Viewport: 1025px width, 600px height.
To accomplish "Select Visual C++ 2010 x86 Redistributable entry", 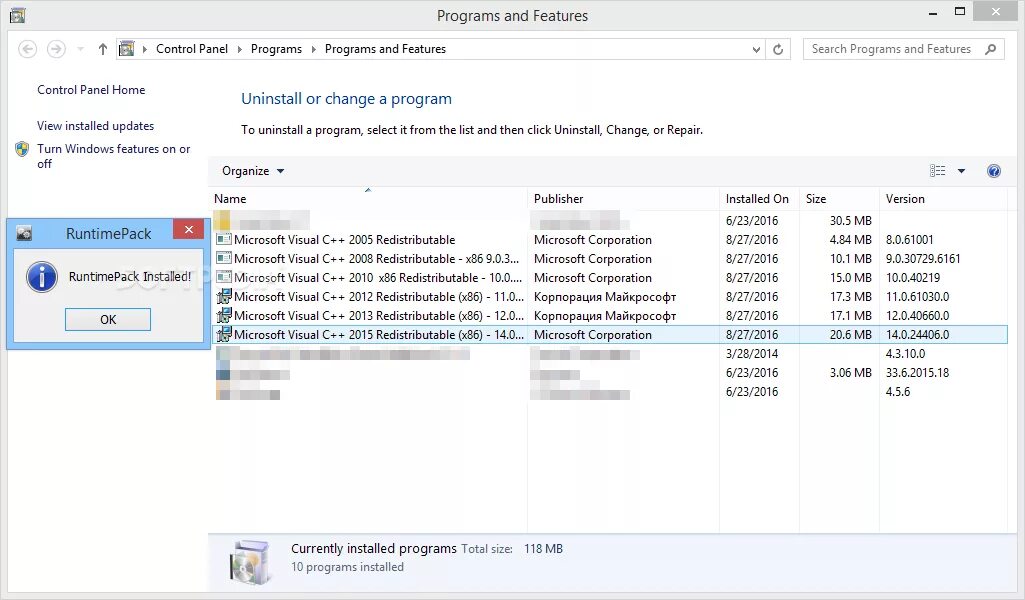I will point(609,278).
